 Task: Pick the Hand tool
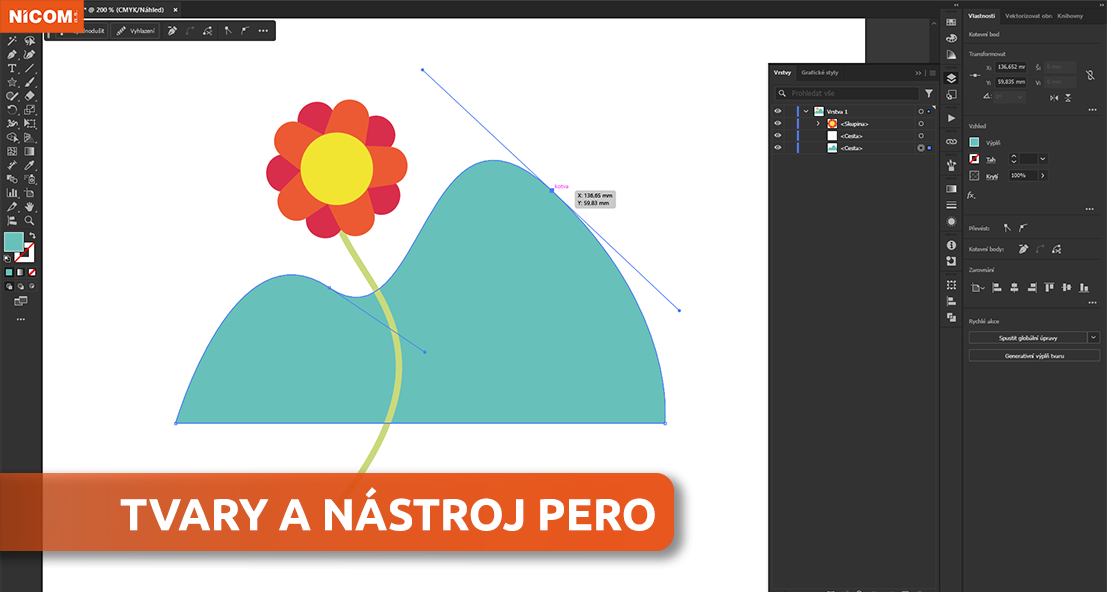(x=30, y=206)
